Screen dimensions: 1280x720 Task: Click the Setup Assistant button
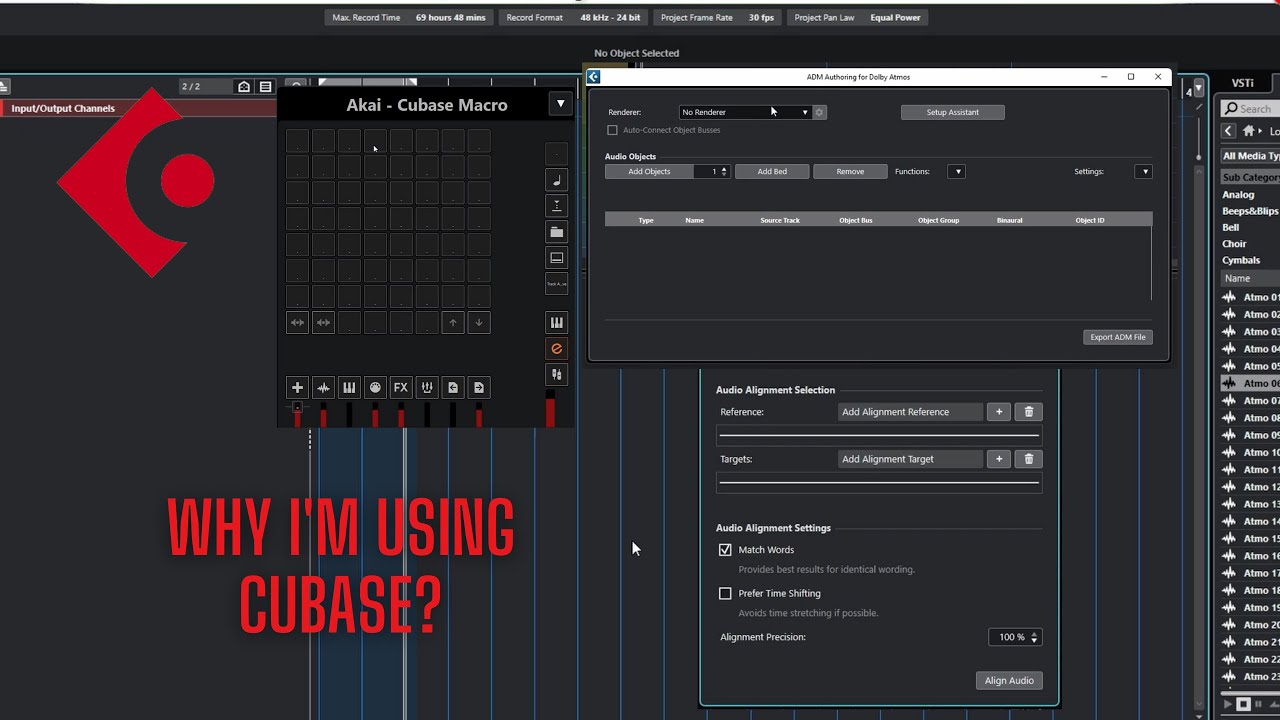(952, 112)
